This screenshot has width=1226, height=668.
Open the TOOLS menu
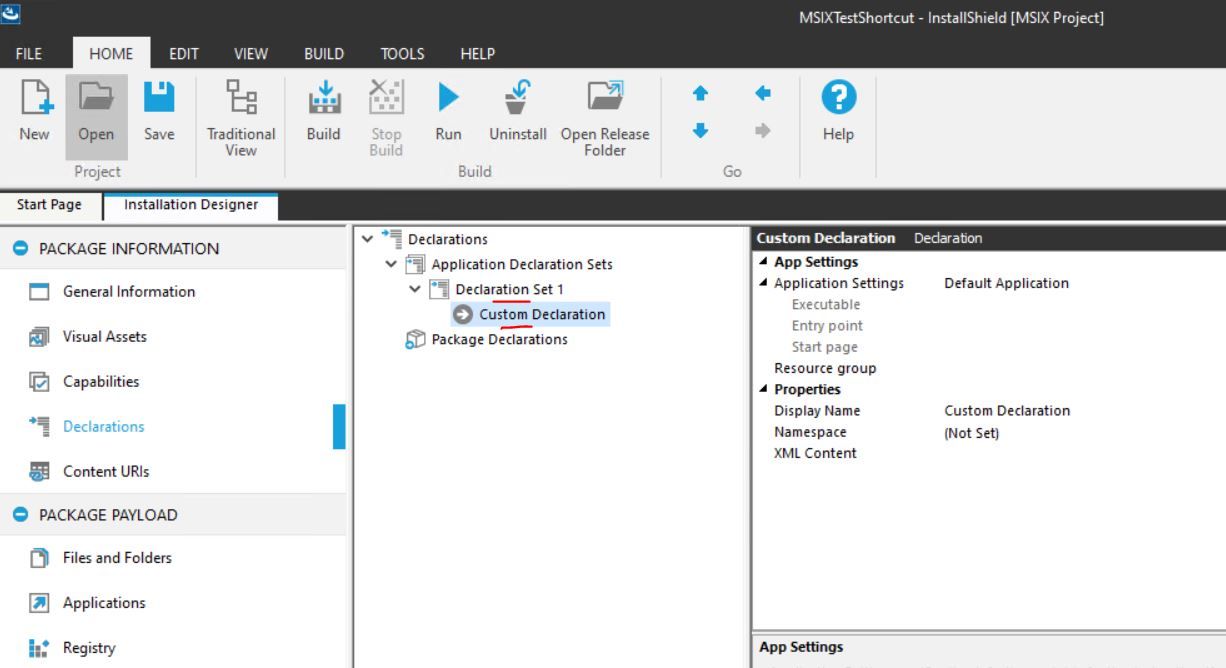pos(401,53)
